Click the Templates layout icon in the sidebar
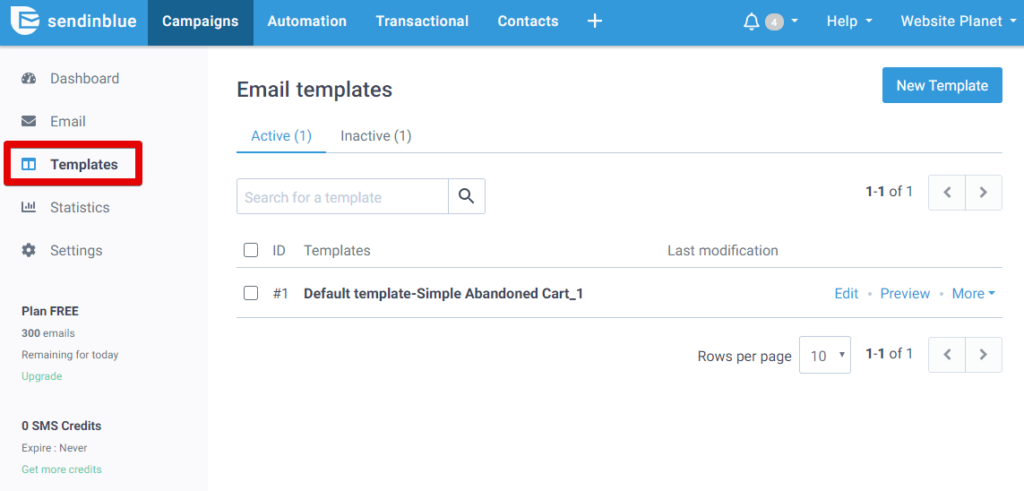 29,165
